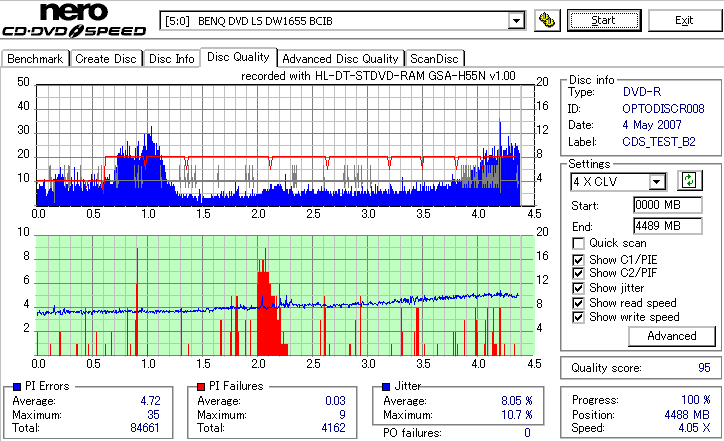
Task: Click the Nero CD-DVD Speed logo
Action: pos(74,19)
